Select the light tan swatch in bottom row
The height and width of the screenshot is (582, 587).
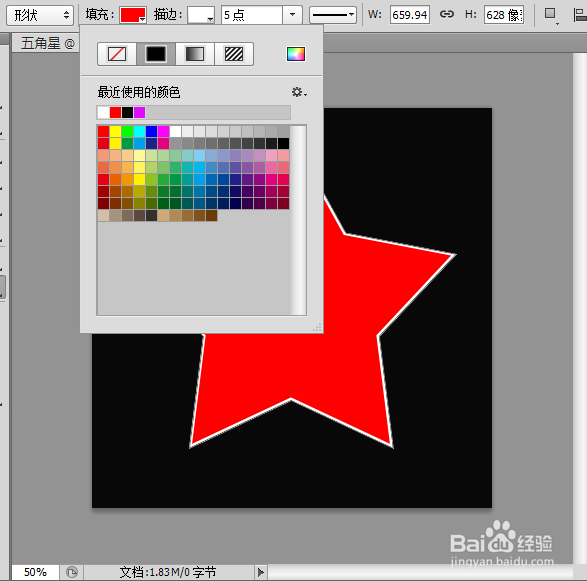103,215
